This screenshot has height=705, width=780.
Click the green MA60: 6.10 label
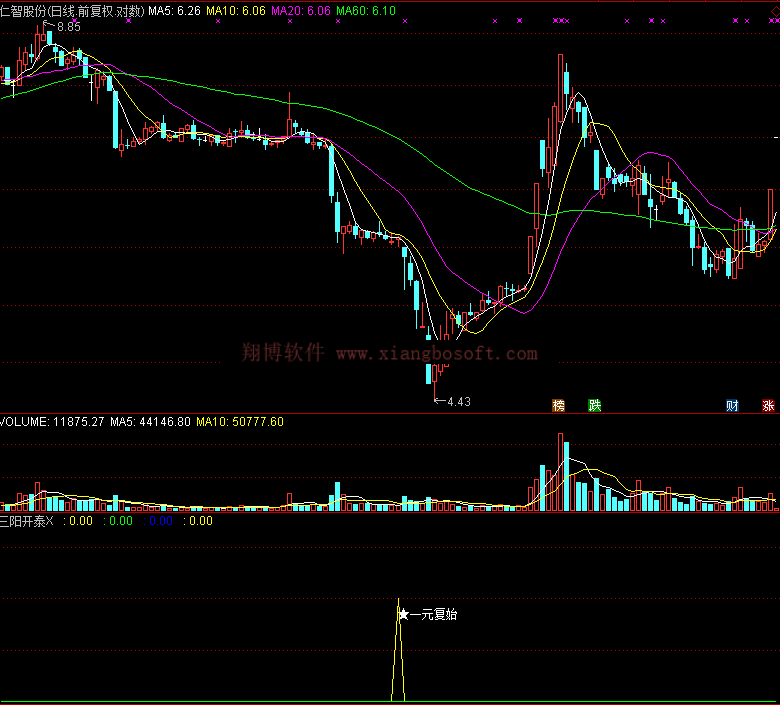point(366,10)
